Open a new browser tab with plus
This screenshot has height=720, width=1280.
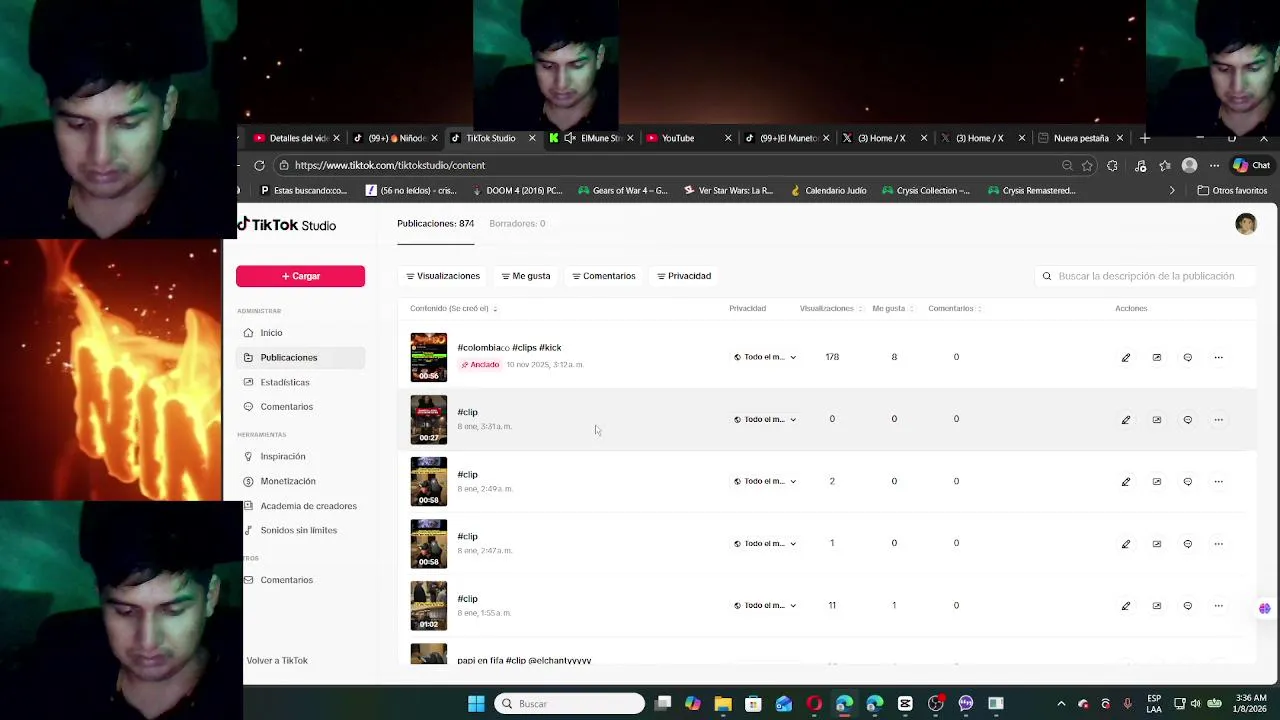pos(1145,138)
